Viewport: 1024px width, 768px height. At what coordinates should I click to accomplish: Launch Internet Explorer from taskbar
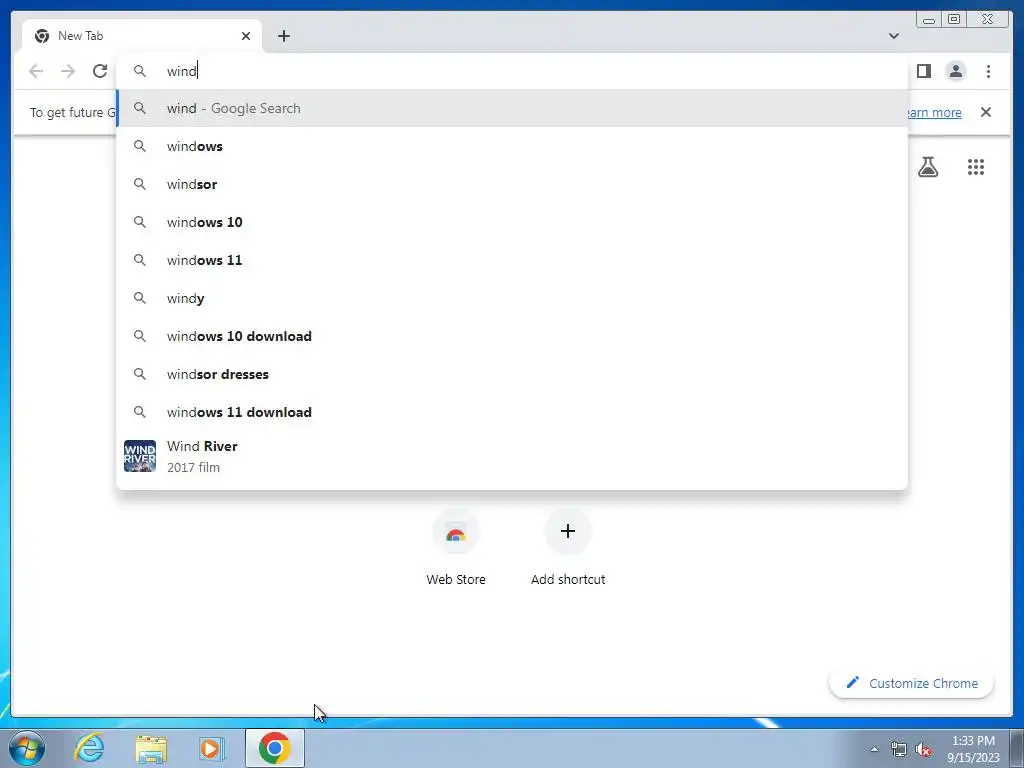click(x=89, y=748)
